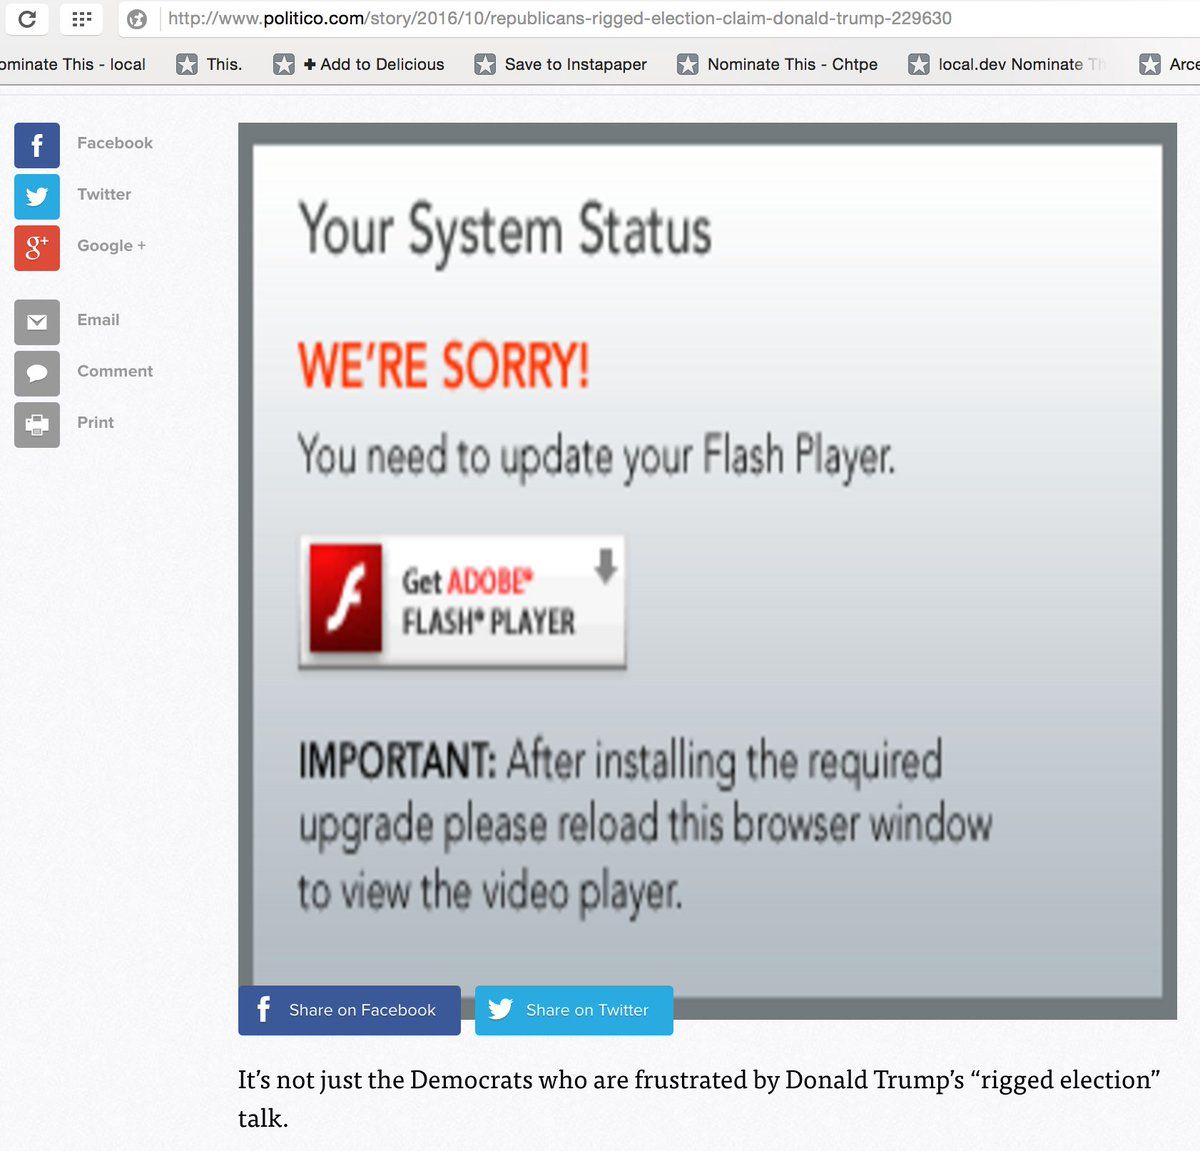Click the Google+ sidebar icon
1200x1151 pixels.
click(37, 247)
